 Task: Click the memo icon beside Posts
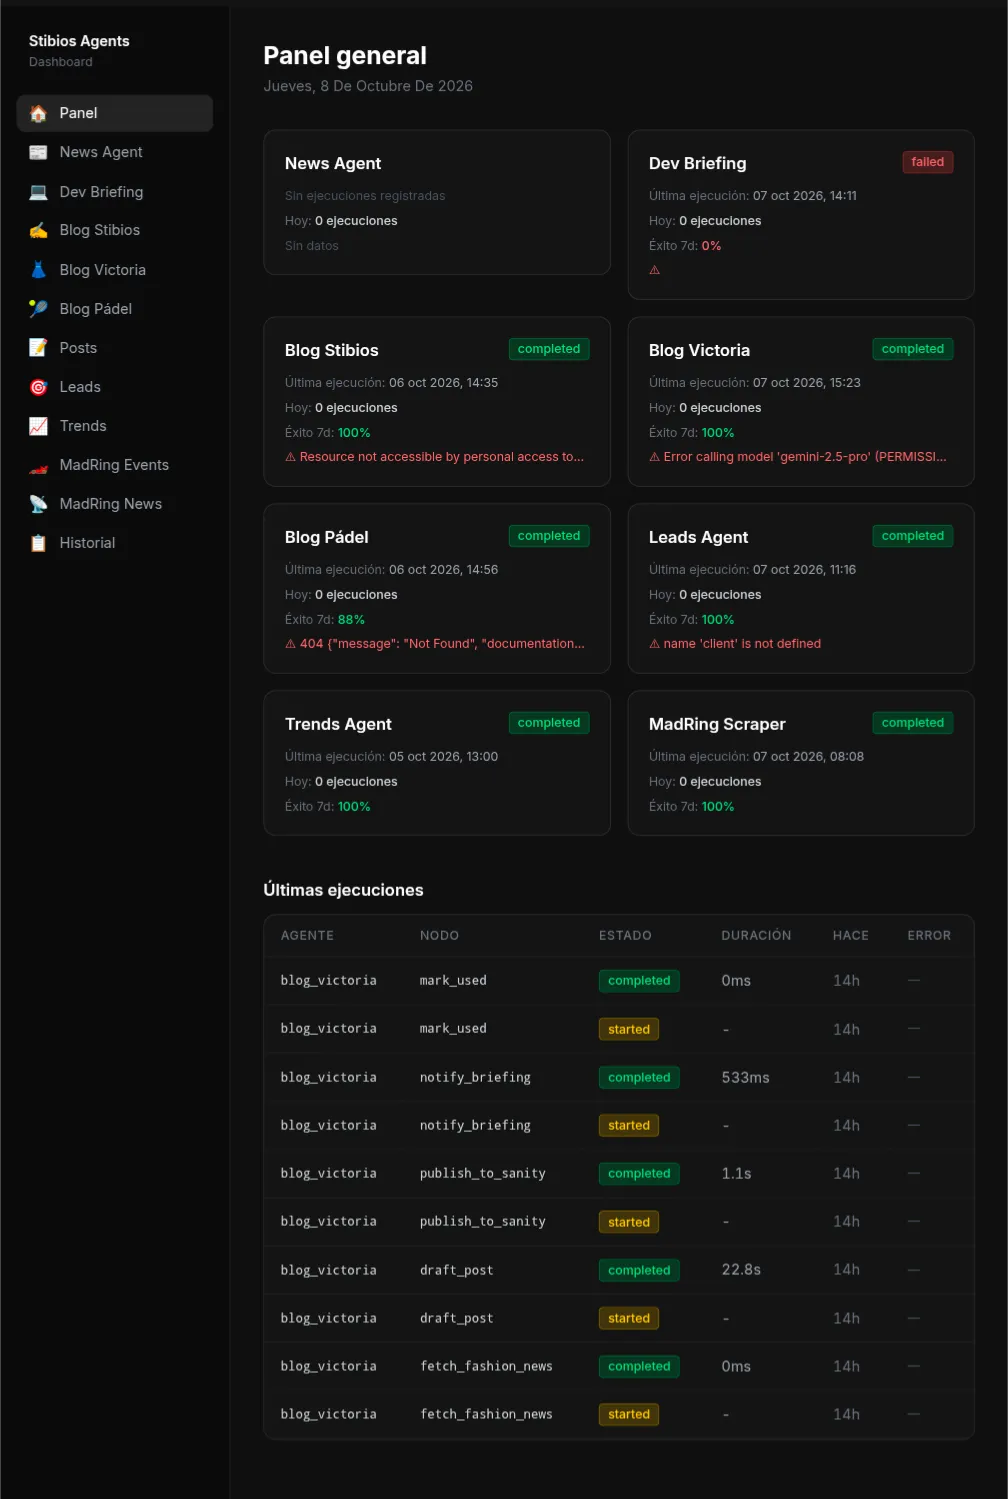click(x=38, y=348)
